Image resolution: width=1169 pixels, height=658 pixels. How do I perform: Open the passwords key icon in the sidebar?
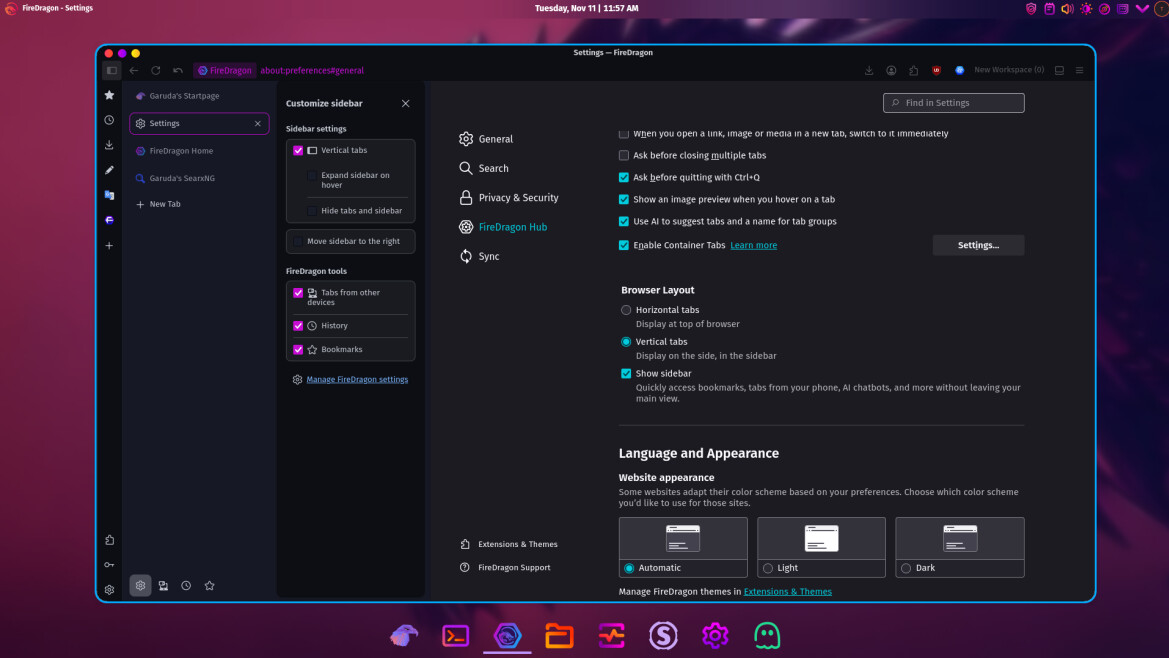109,565
